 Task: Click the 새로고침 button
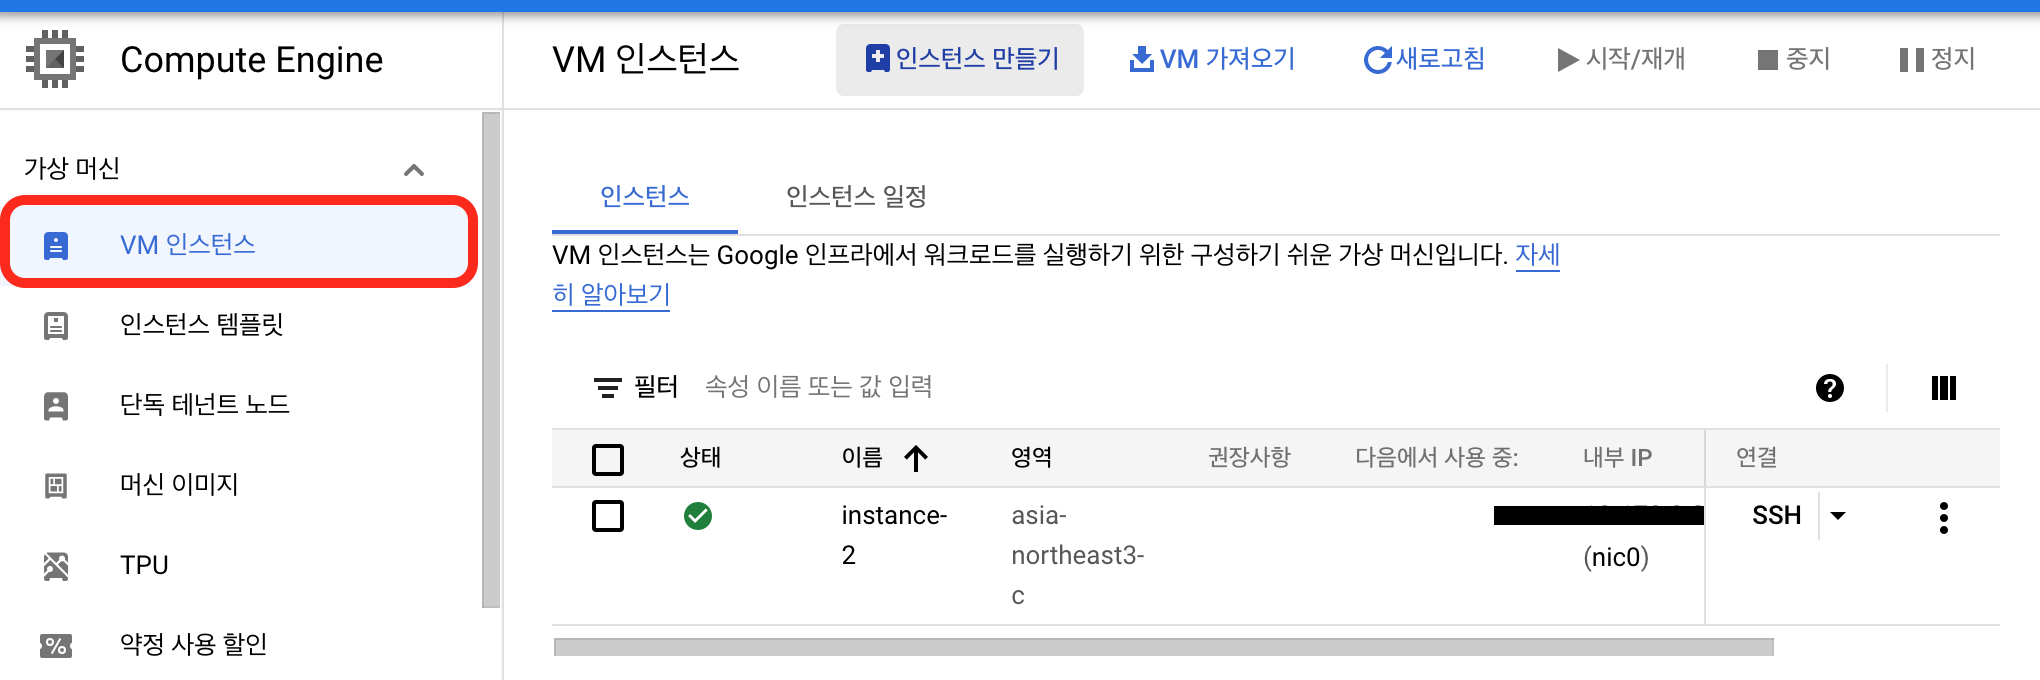(1424, 60)
